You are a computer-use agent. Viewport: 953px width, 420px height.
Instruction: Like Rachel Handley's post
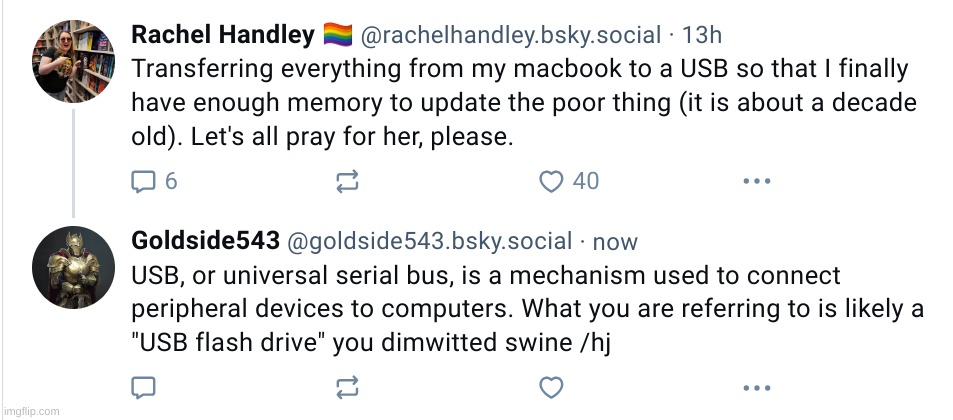[551, 181]
